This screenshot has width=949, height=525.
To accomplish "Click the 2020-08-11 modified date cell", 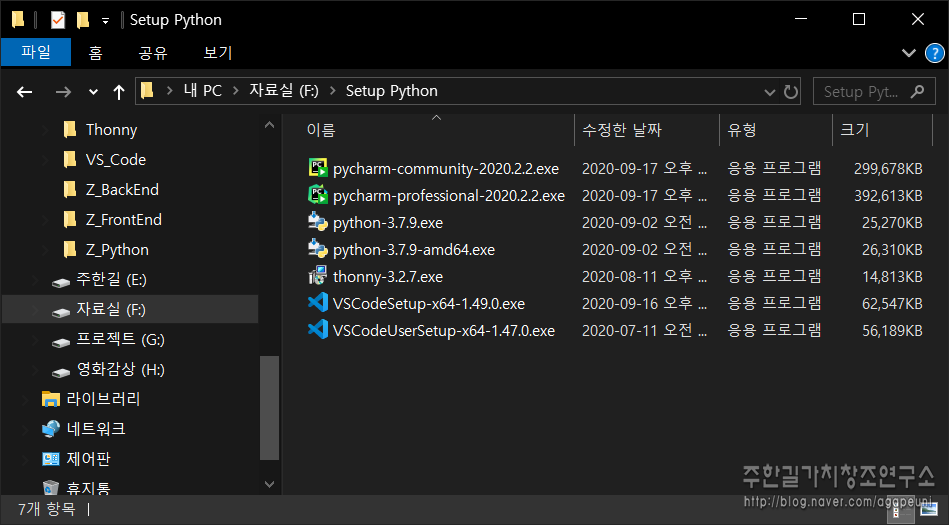I will click(644, 277).
